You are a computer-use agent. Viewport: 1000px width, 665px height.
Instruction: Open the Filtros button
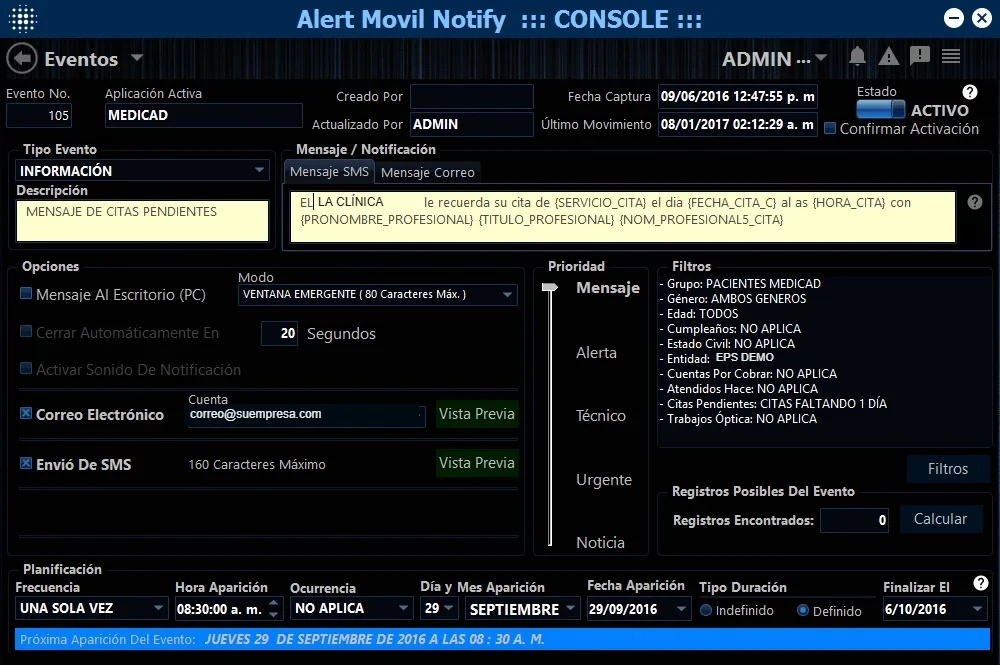pyautogui.click(x=948, y=469)
